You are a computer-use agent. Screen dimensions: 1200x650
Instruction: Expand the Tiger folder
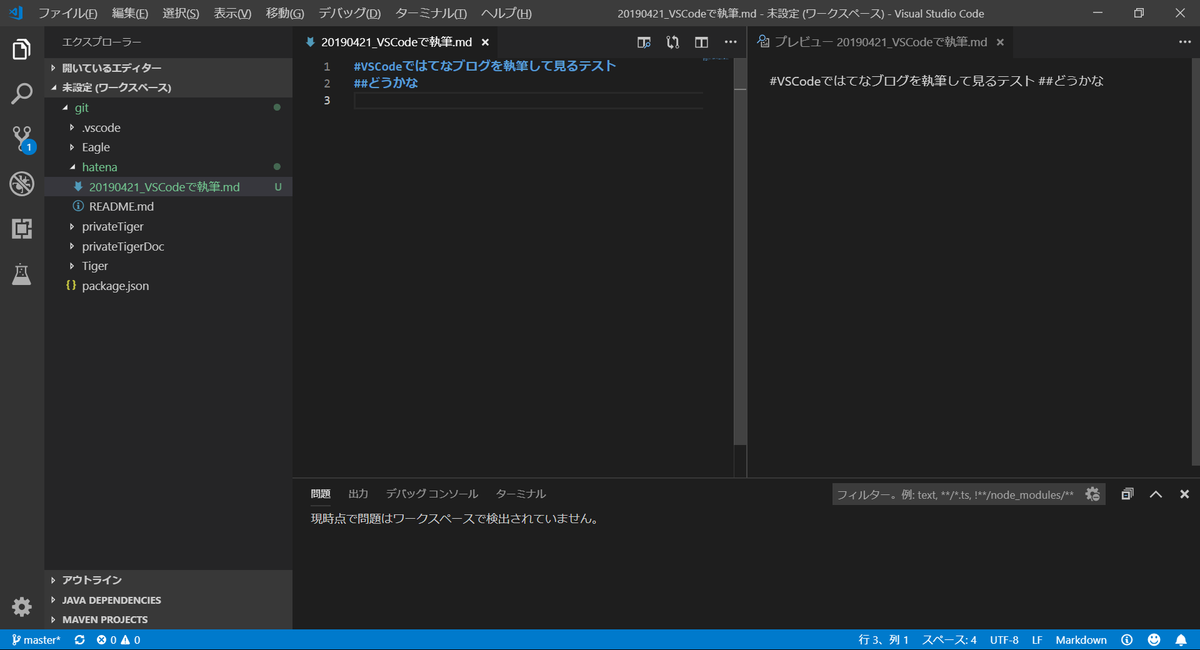[168, 266]
